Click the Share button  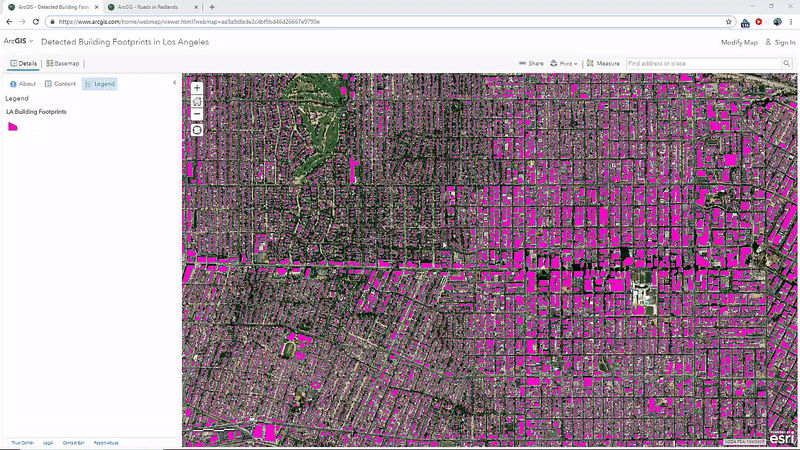point(531,64)
